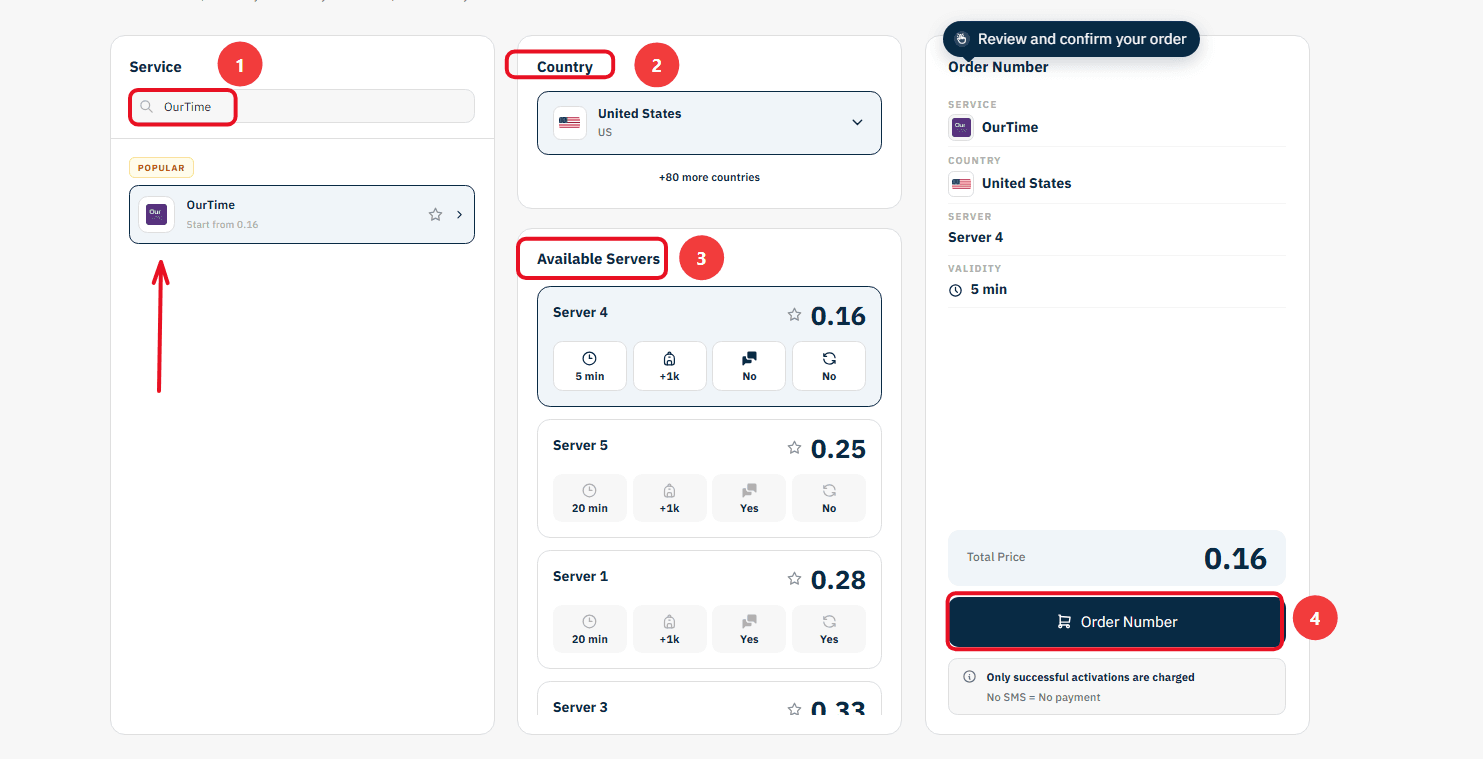This screenshot has height=759, width=1483.
Task: Click the clock icon beside Validity 5 min
Action: pos(956,290)
